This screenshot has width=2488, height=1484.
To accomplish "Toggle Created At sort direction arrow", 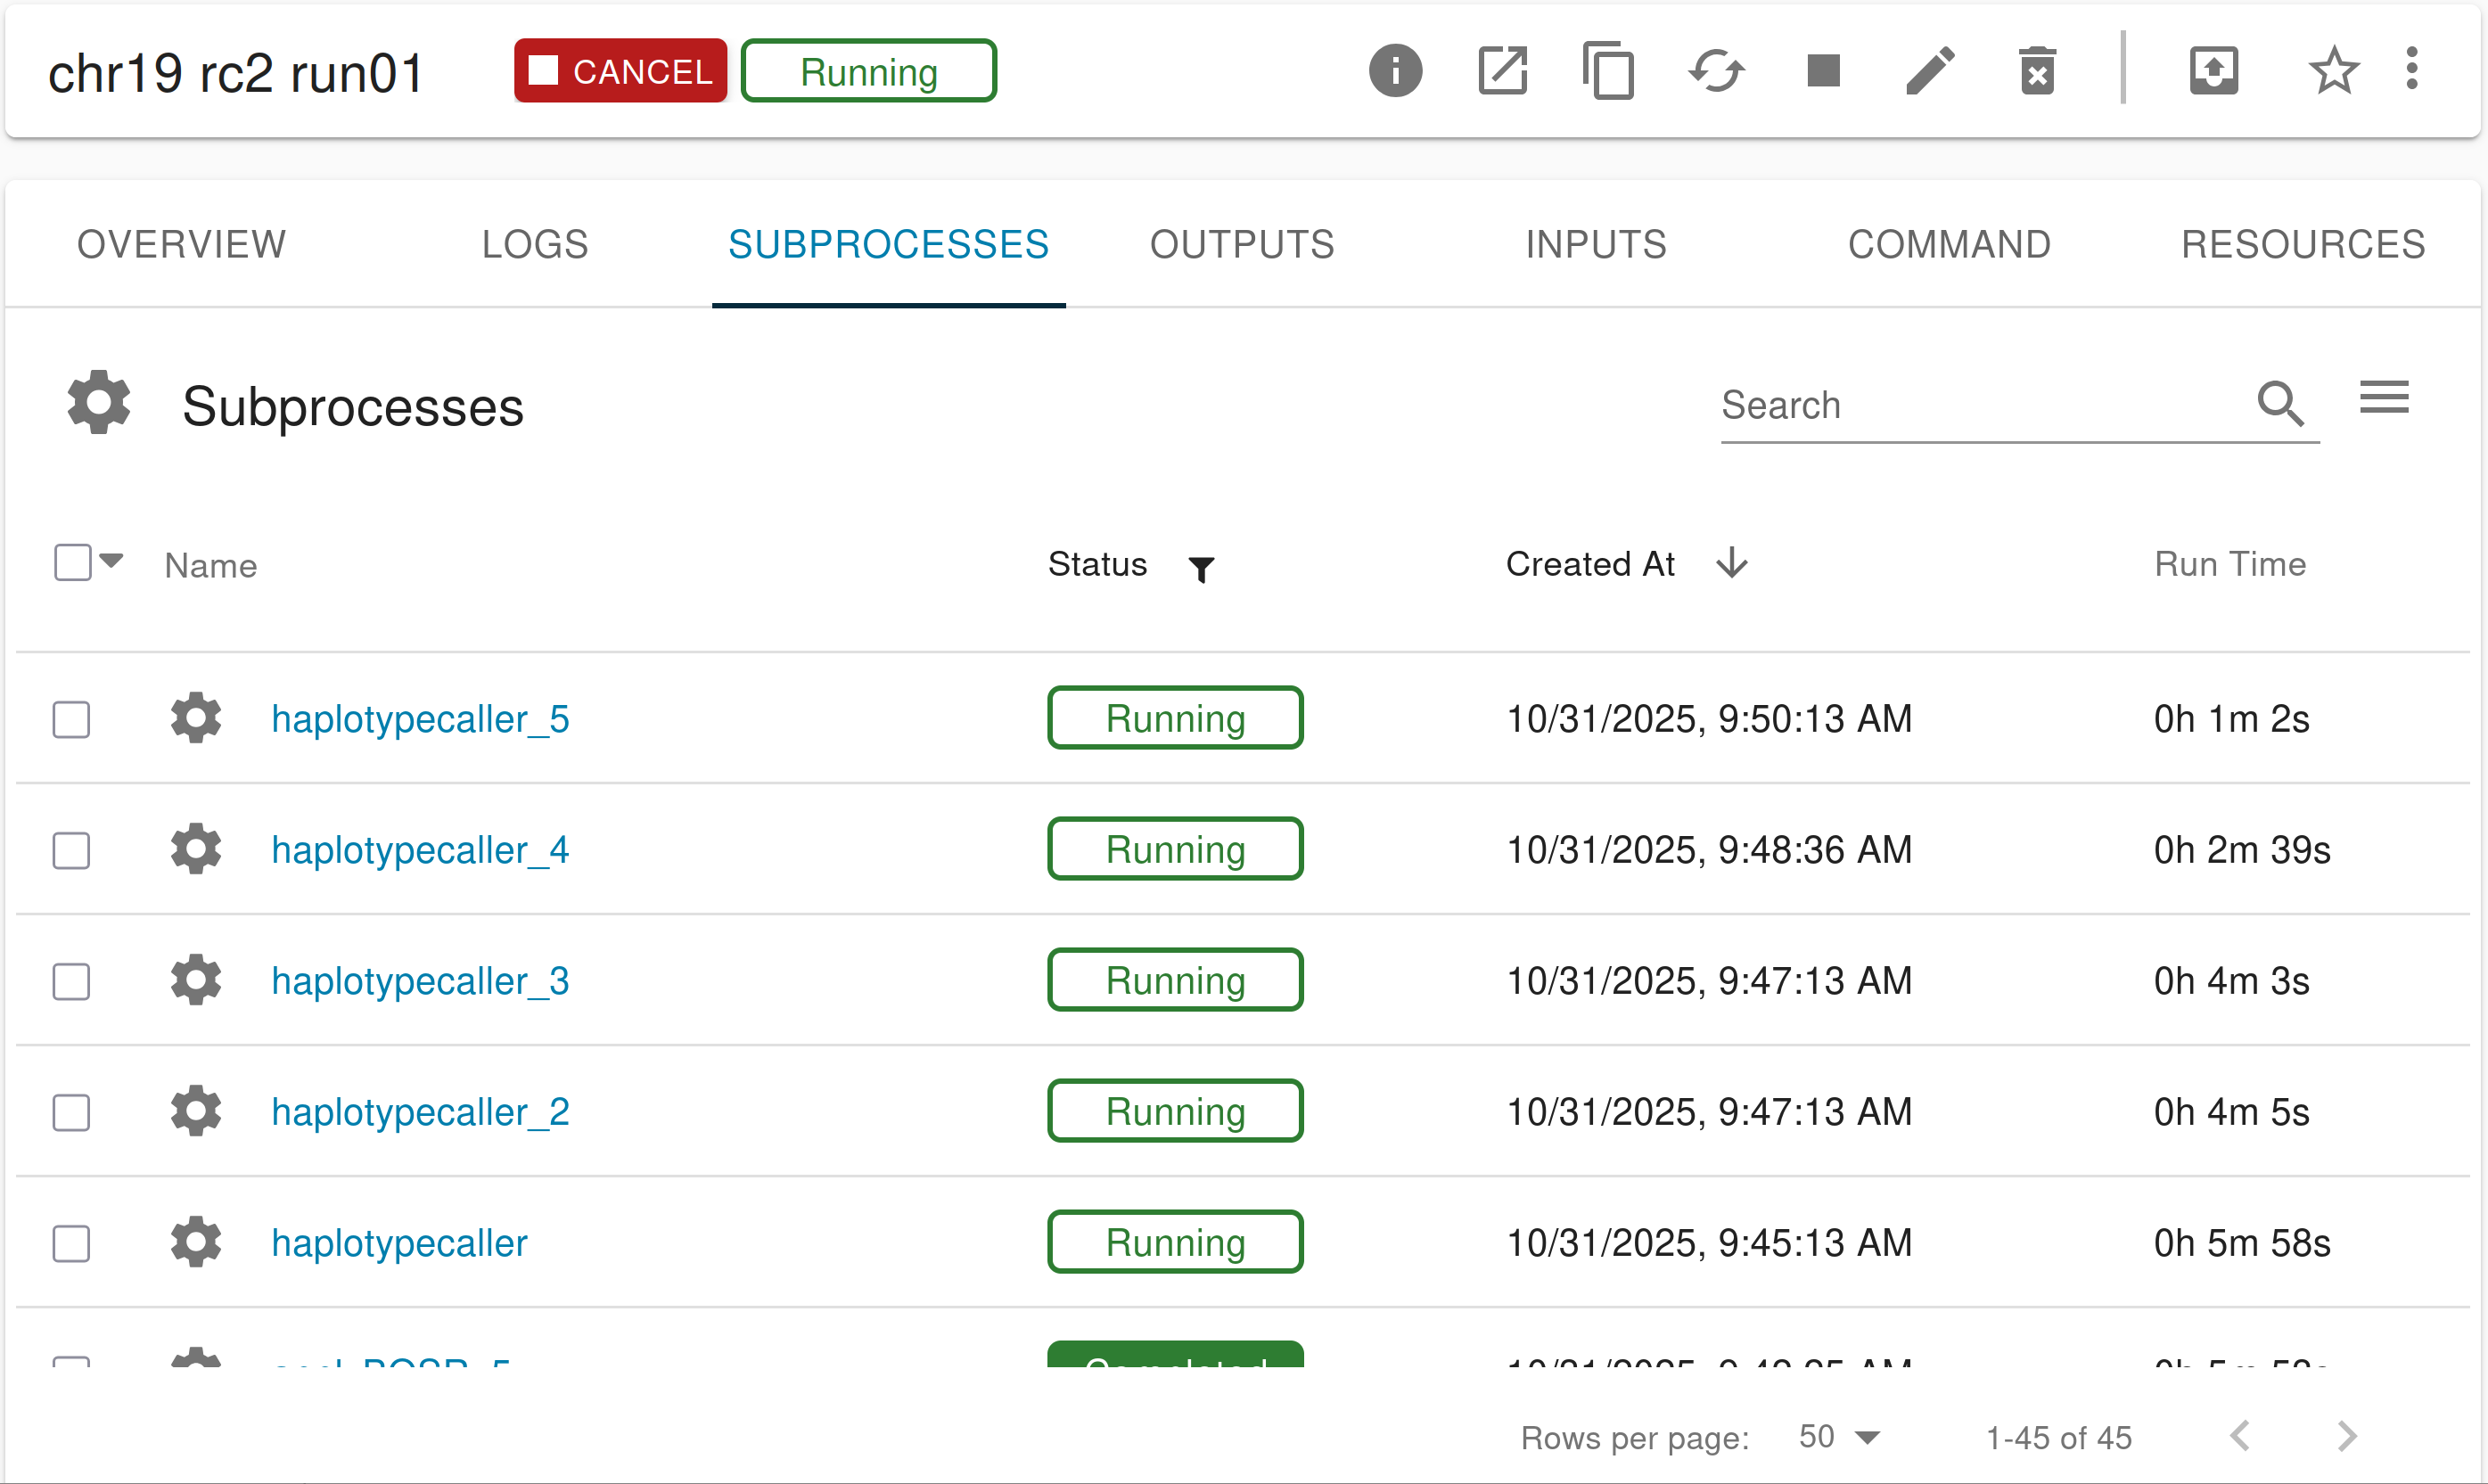I will pos(1731,563).
